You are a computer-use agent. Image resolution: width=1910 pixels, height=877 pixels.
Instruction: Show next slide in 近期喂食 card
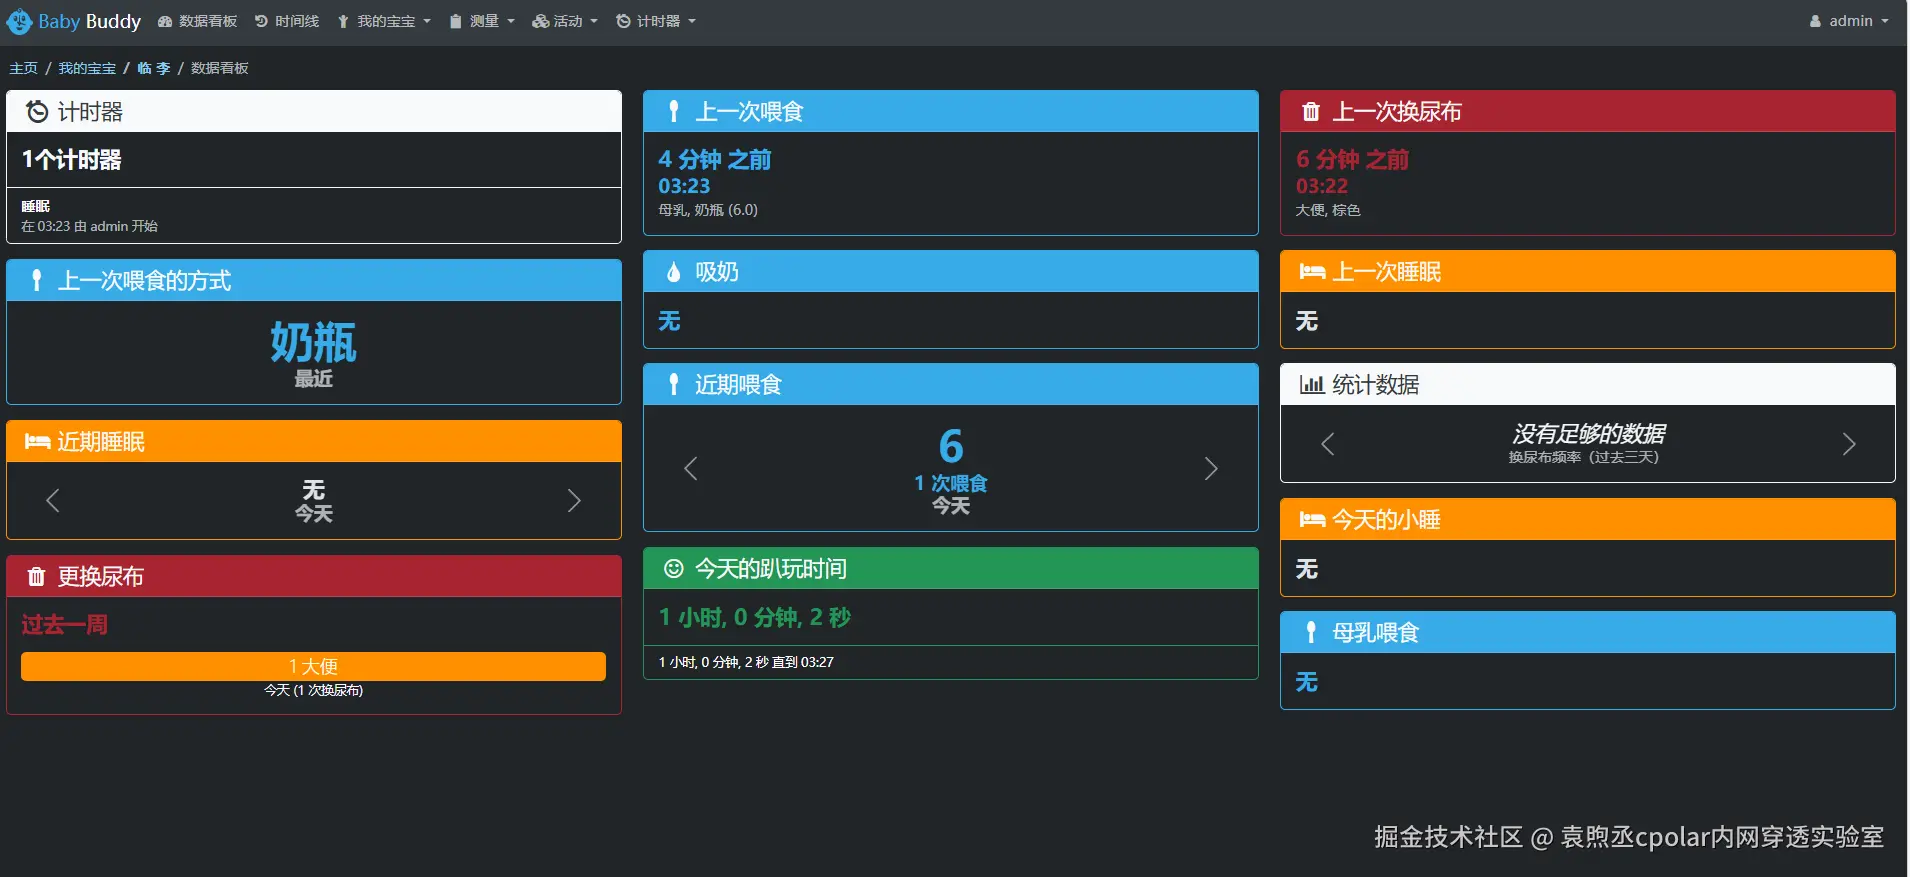tap(1211, 468)
